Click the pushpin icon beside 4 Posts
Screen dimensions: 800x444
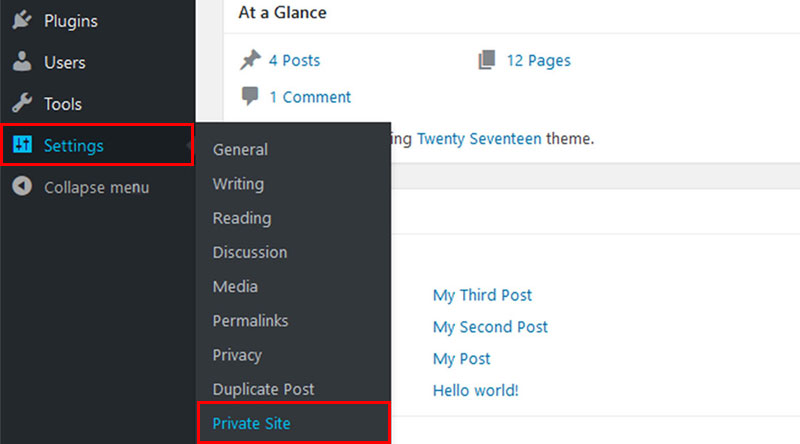250,60
